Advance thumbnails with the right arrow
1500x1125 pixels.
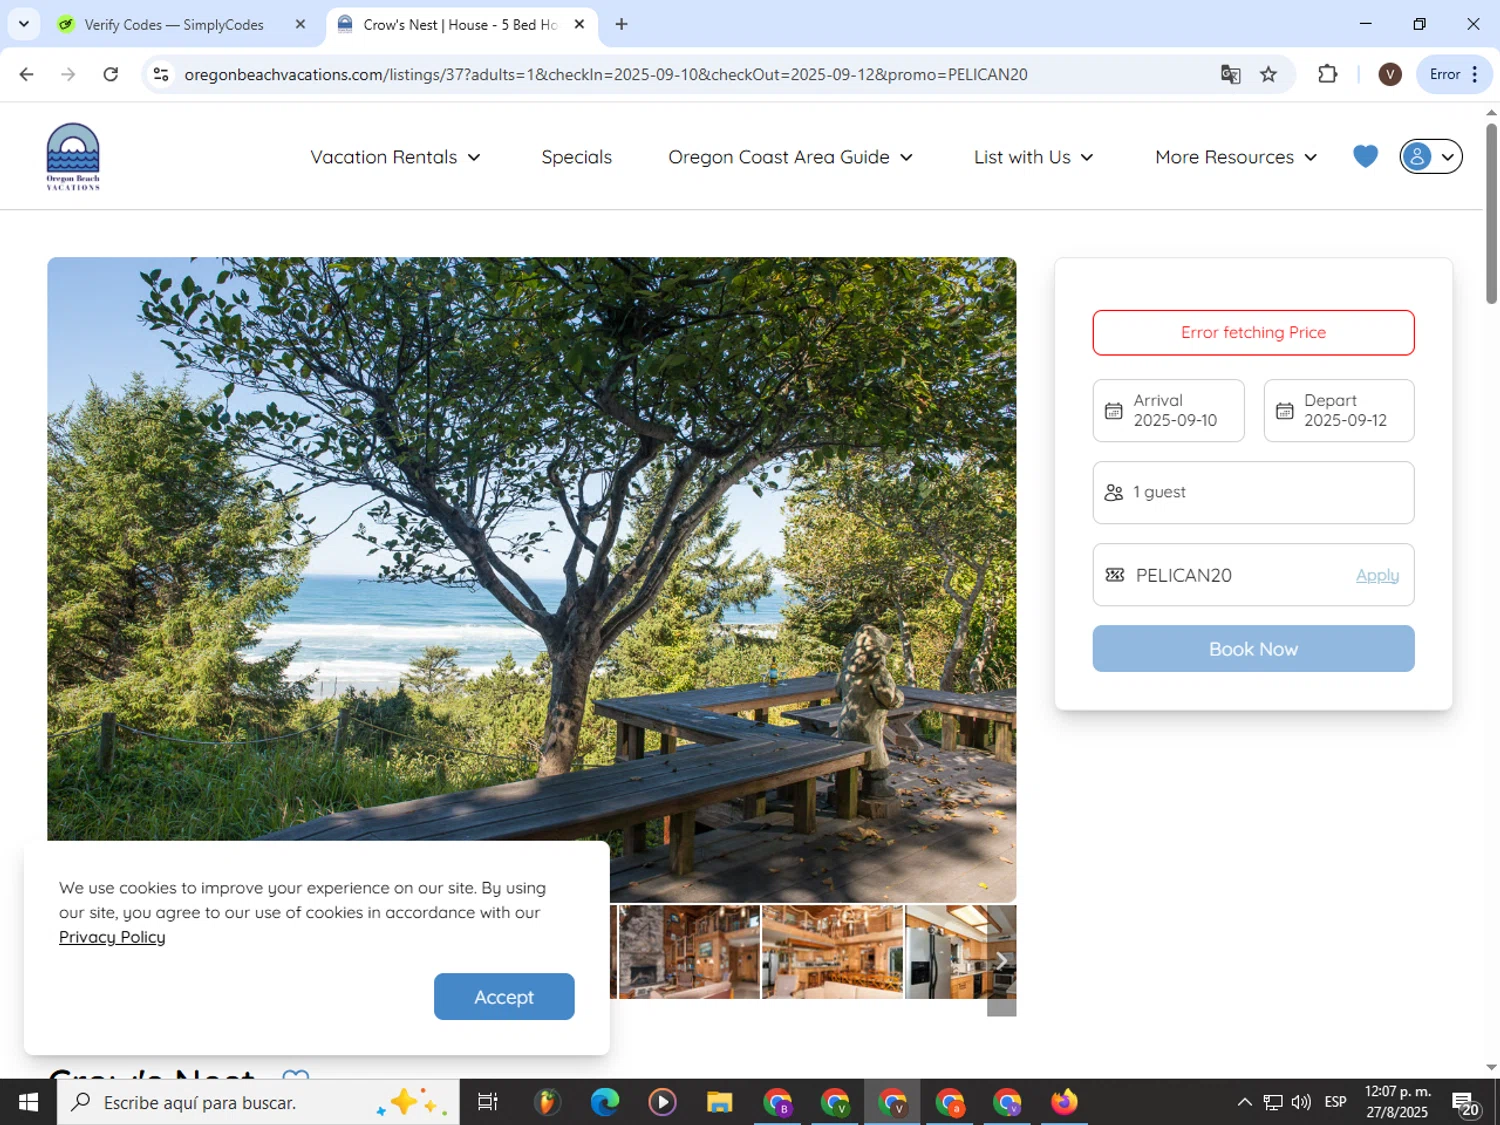[x=1001, y=960]
